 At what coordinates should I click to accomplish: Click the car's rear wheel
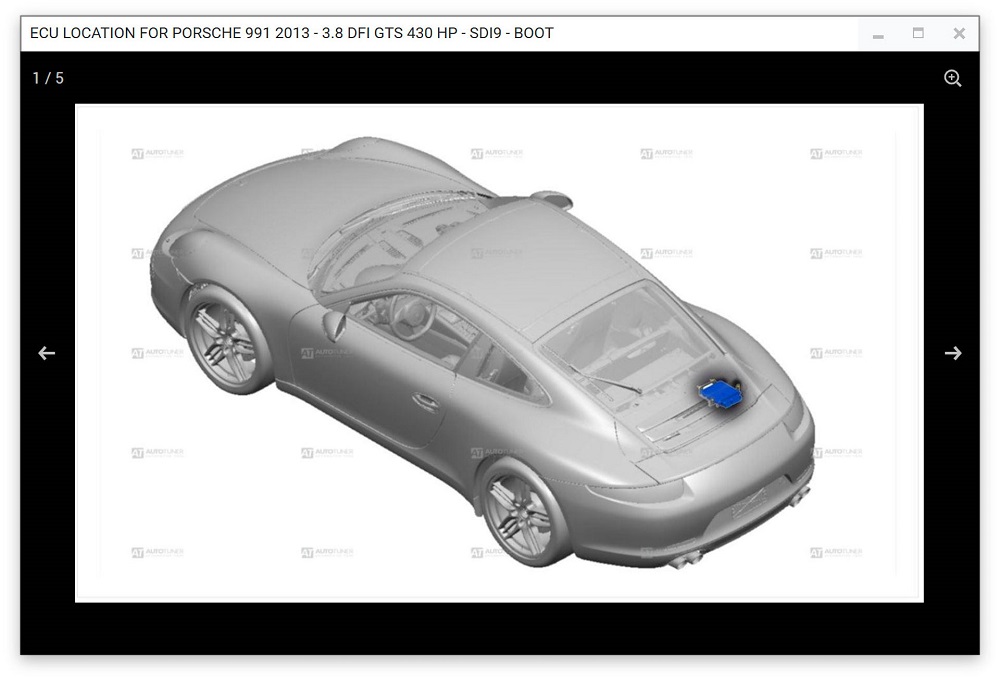521,514
